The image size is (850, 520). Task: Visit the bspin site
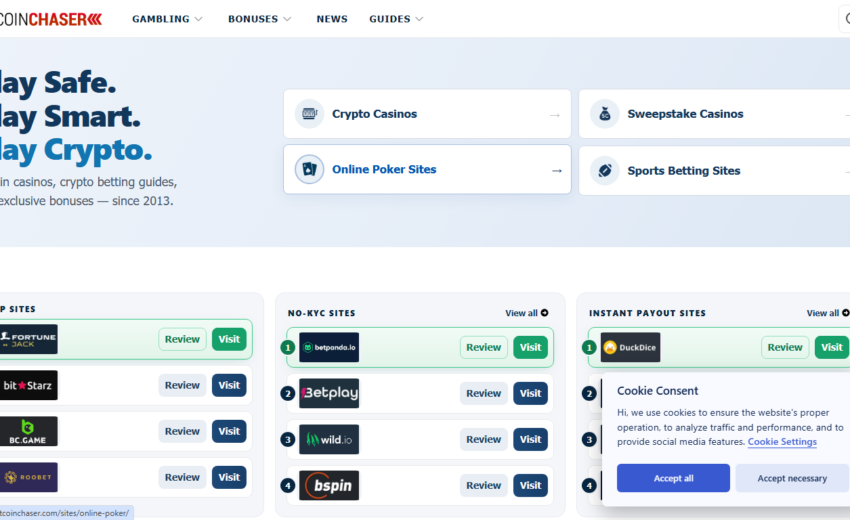530,486
